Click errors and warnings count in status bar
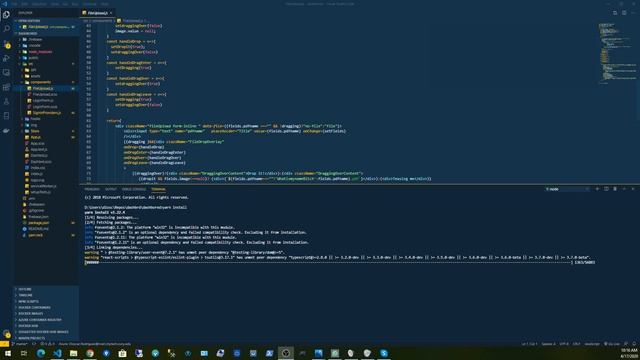 click(47, 344)
